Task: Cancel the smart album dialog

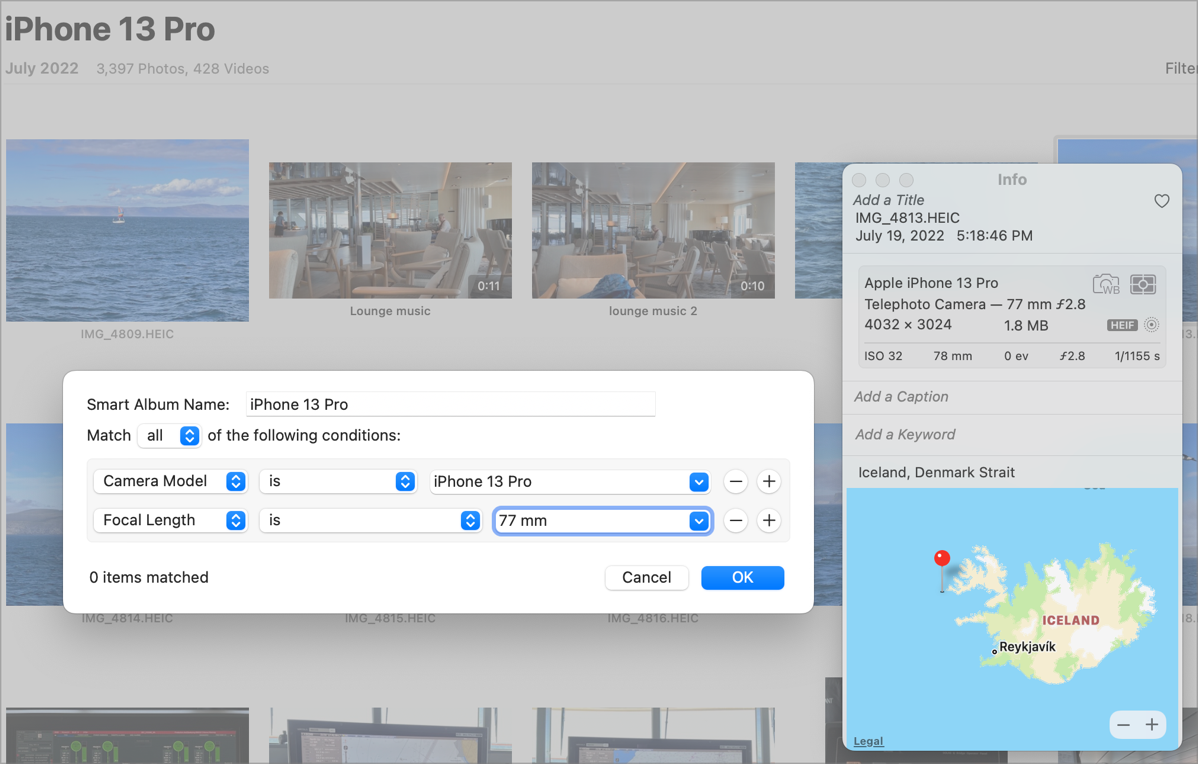Action: click(x=646, y=578)
